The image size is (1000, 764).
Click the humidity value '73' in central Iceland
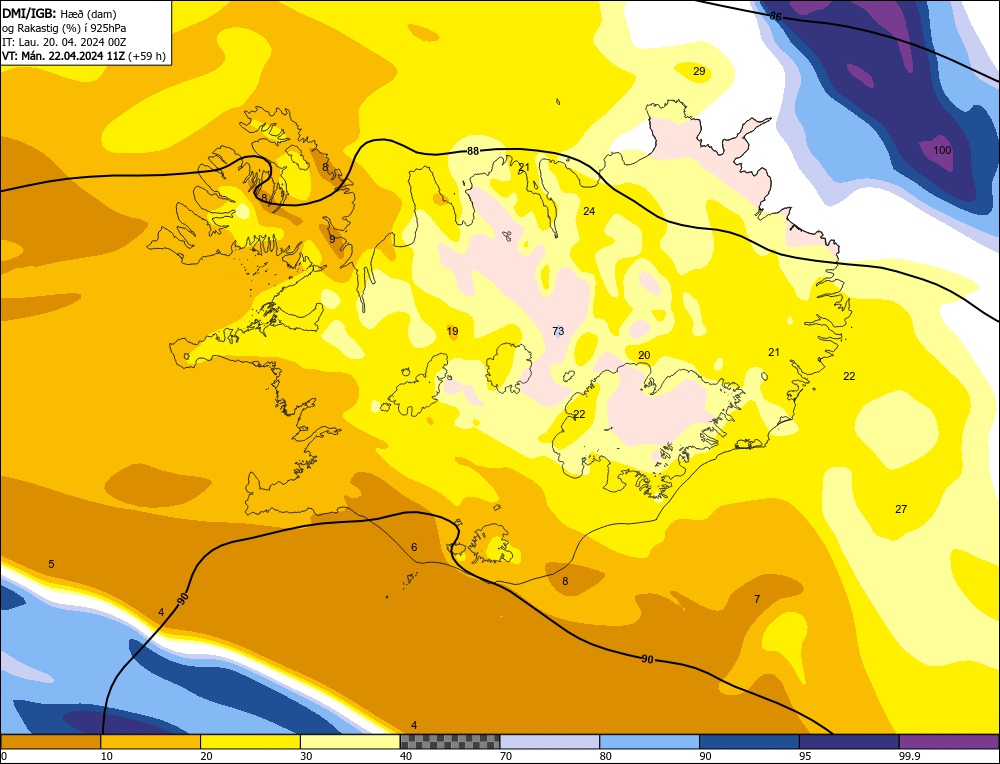pos(558,331)
